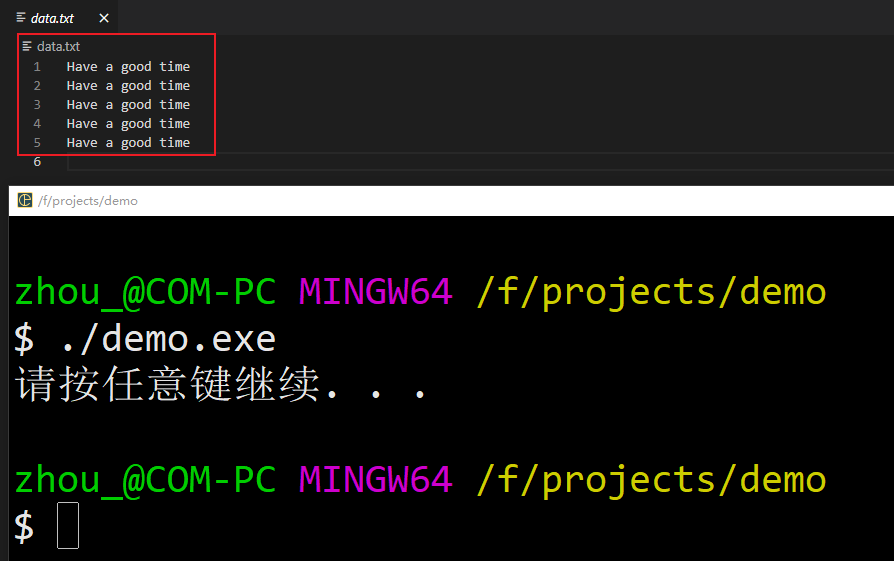Select line number 4 in the editor gutter
The image size is (894, 561).
[x=37, y=124]
